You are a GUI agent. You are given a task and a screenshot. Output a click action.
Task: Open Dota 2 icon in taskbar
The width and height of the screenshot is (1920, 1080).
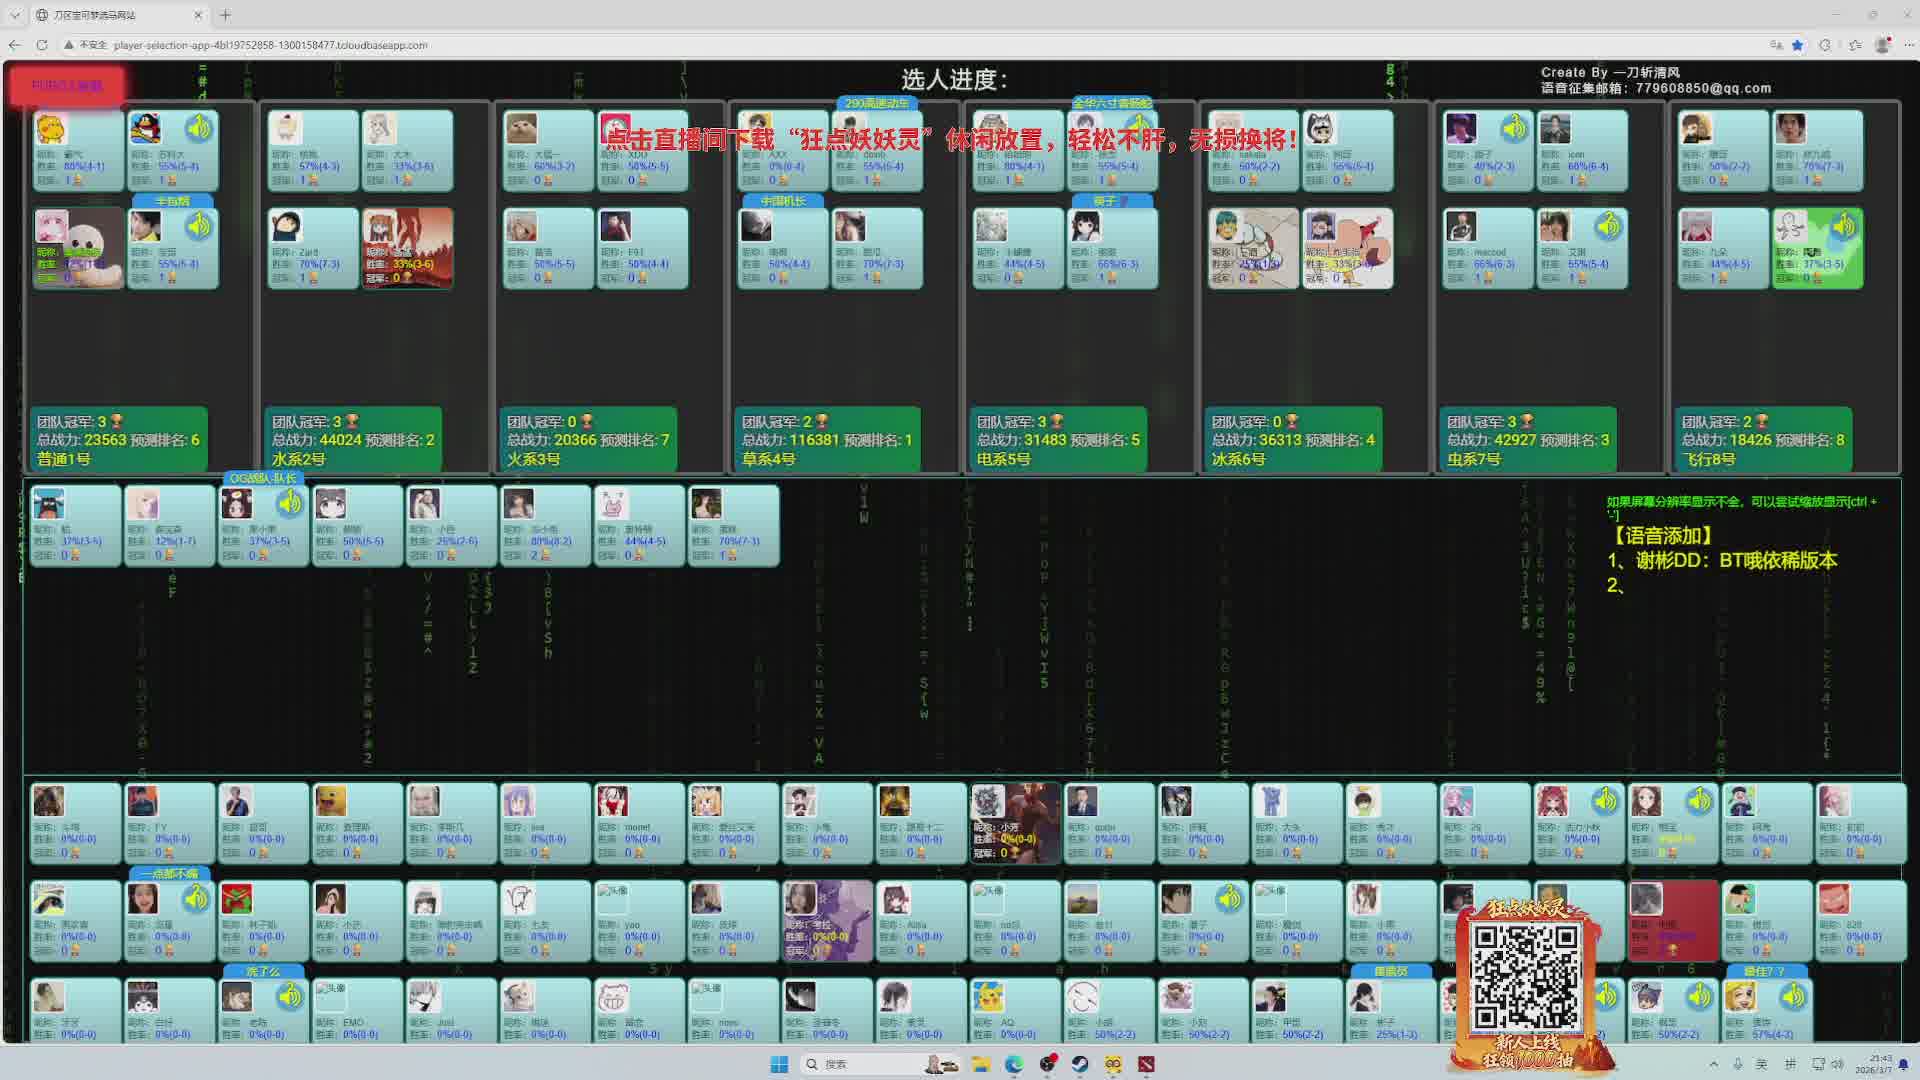(1146, 1064)
